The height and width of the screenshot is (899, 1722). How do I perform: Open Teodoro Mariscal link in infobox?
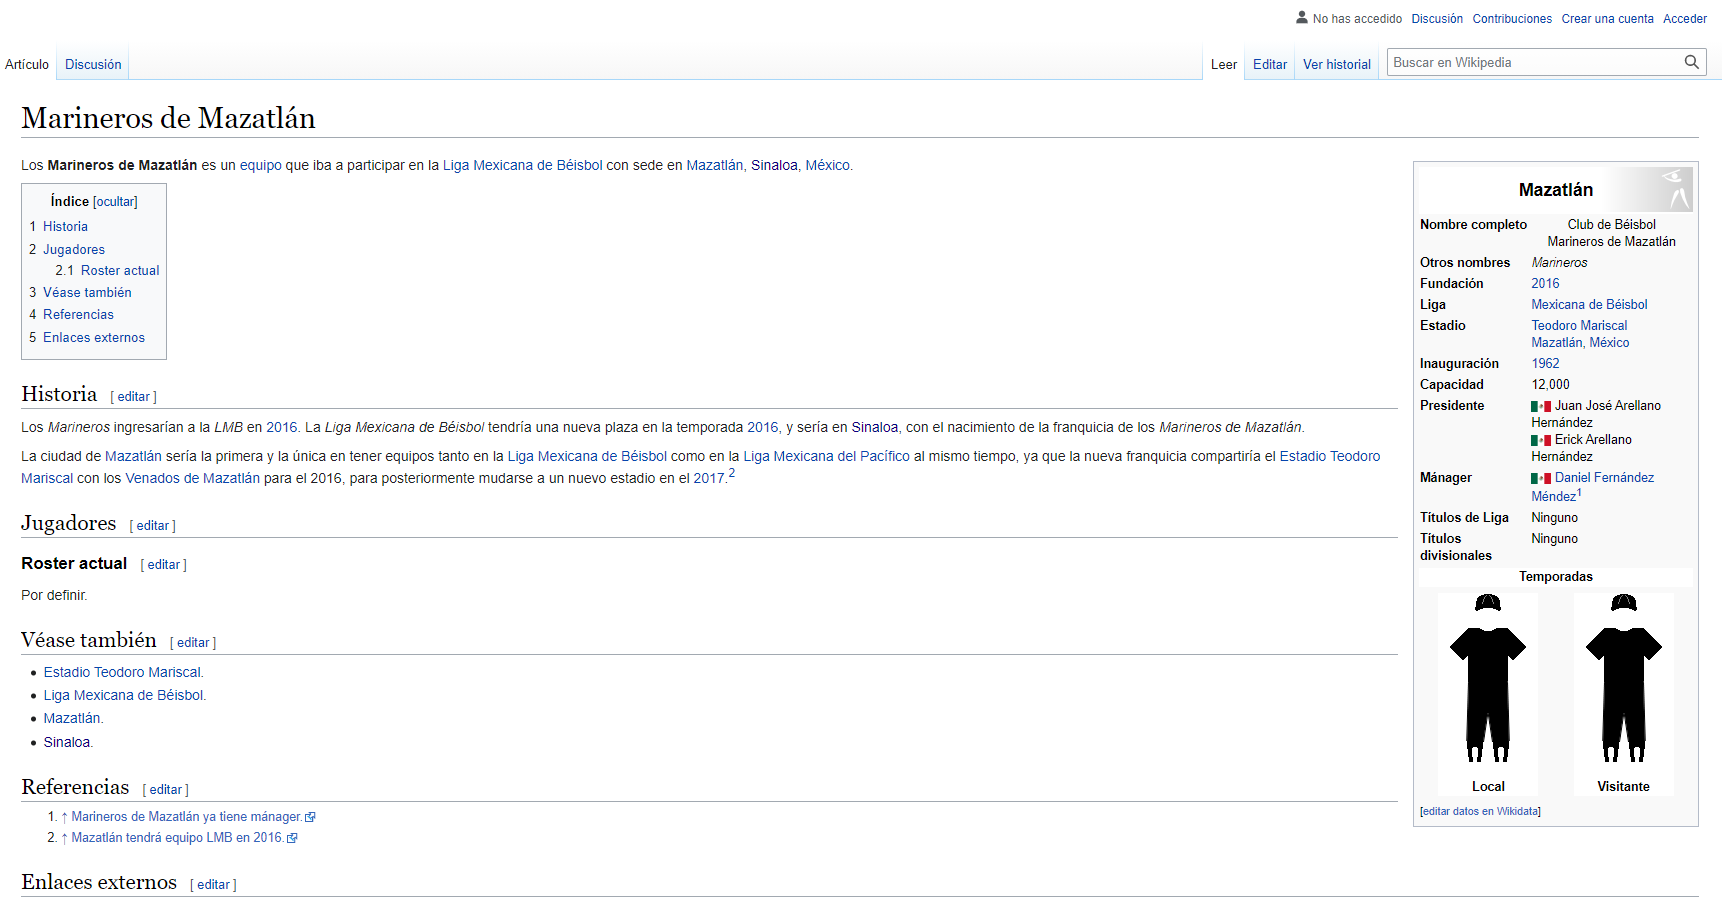[1579, 326]
